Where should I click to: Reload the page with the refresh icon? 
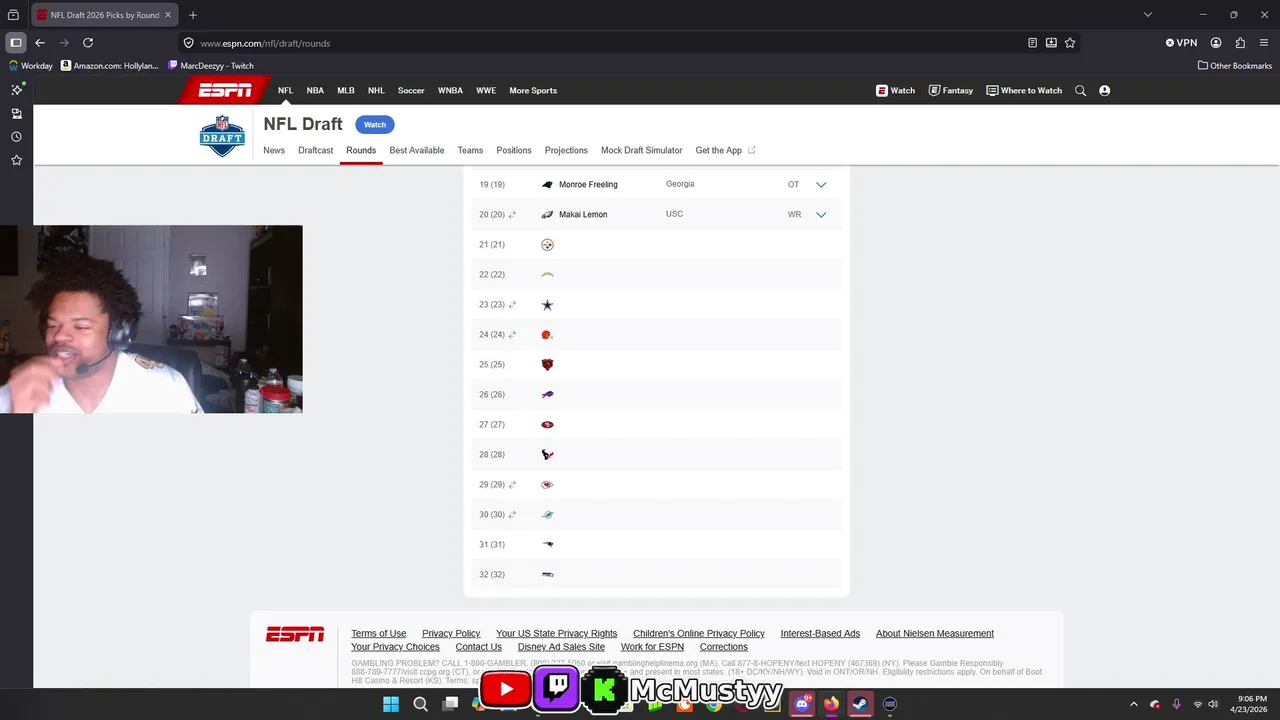(x=88, y=43)
